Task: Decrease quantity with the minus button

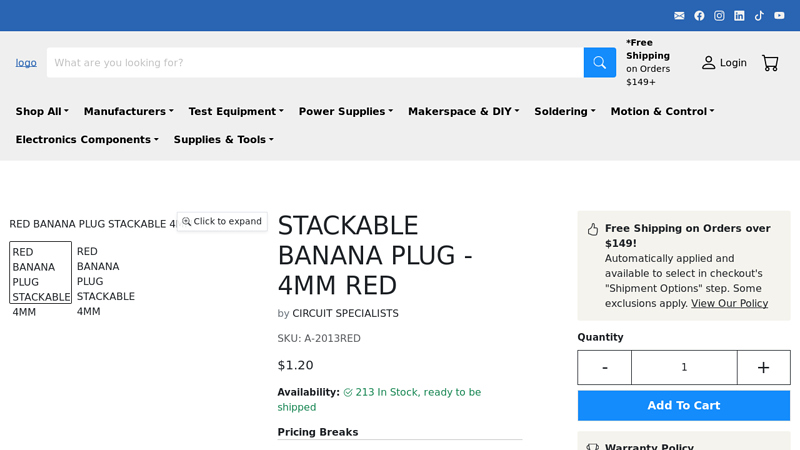Action: click(604, 368)
